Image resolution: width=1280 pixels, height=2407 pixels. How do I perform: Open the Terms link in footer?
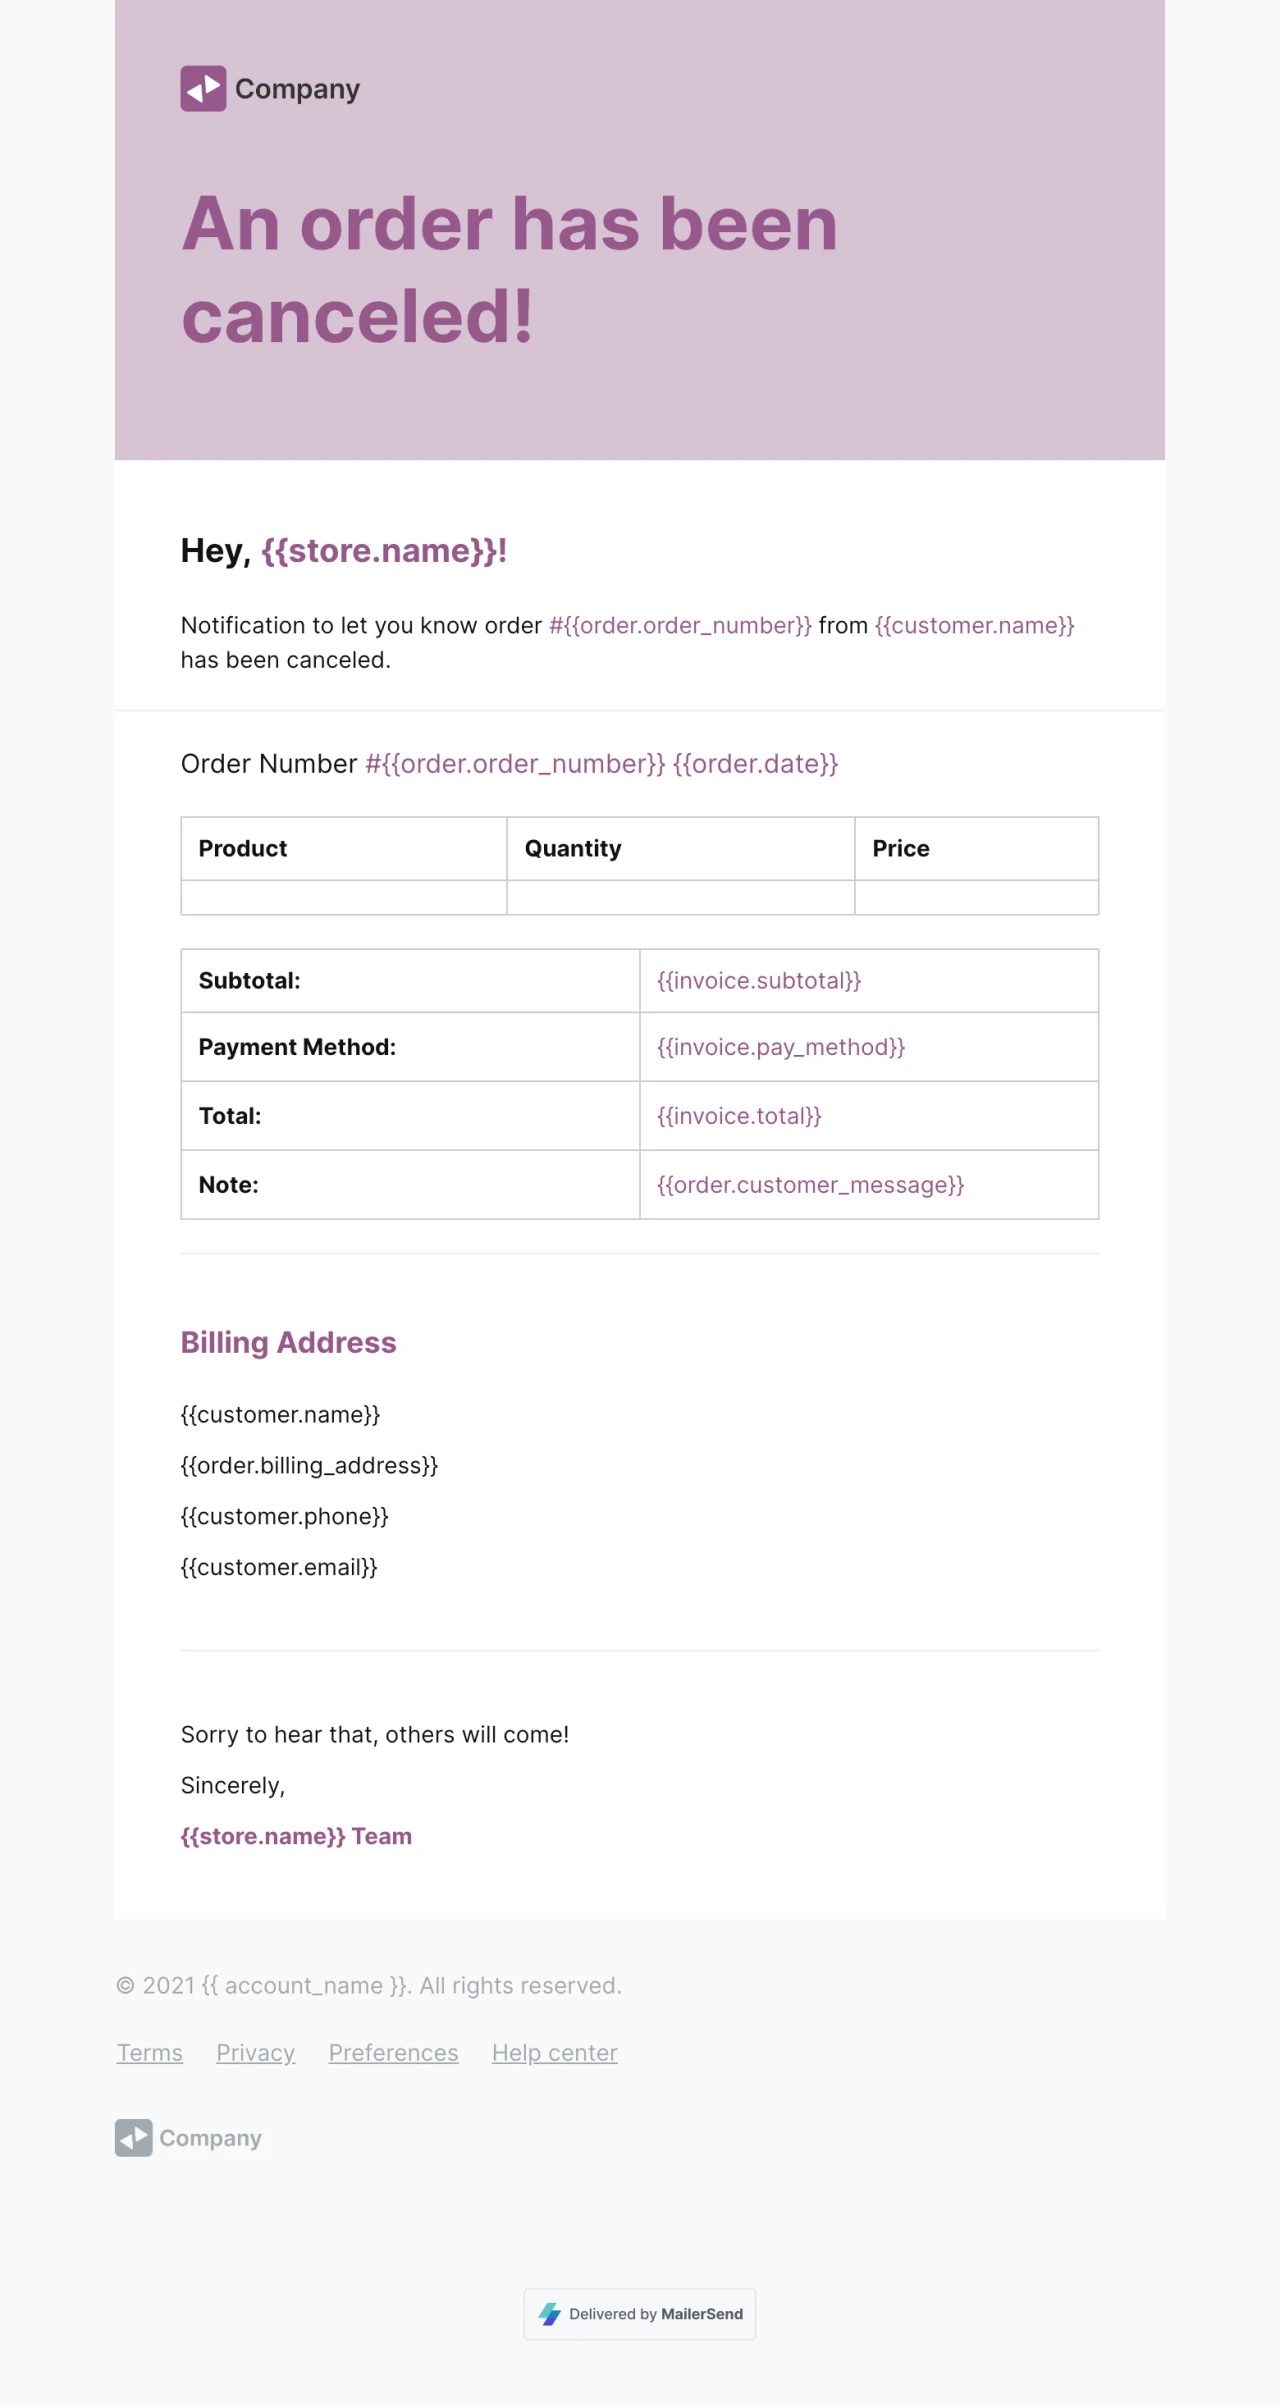(x=150, y=2053)
